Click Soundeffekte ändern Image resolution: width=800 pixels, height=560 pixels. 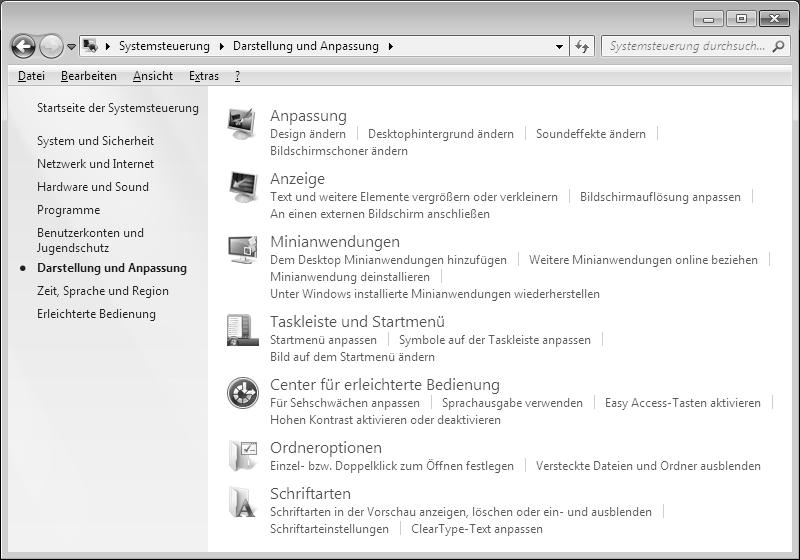pos(591,134)
